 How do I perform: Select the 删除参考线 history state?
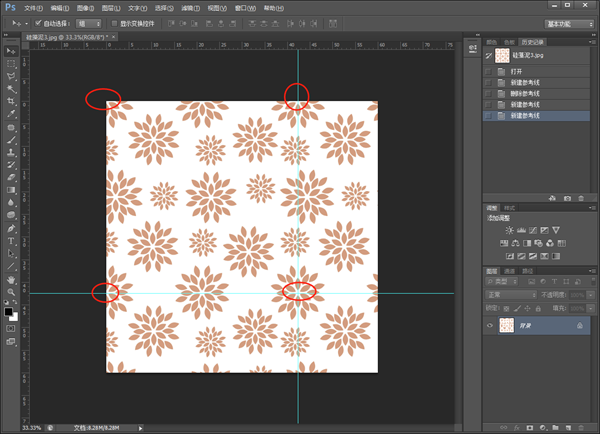(x=525, y=93)
